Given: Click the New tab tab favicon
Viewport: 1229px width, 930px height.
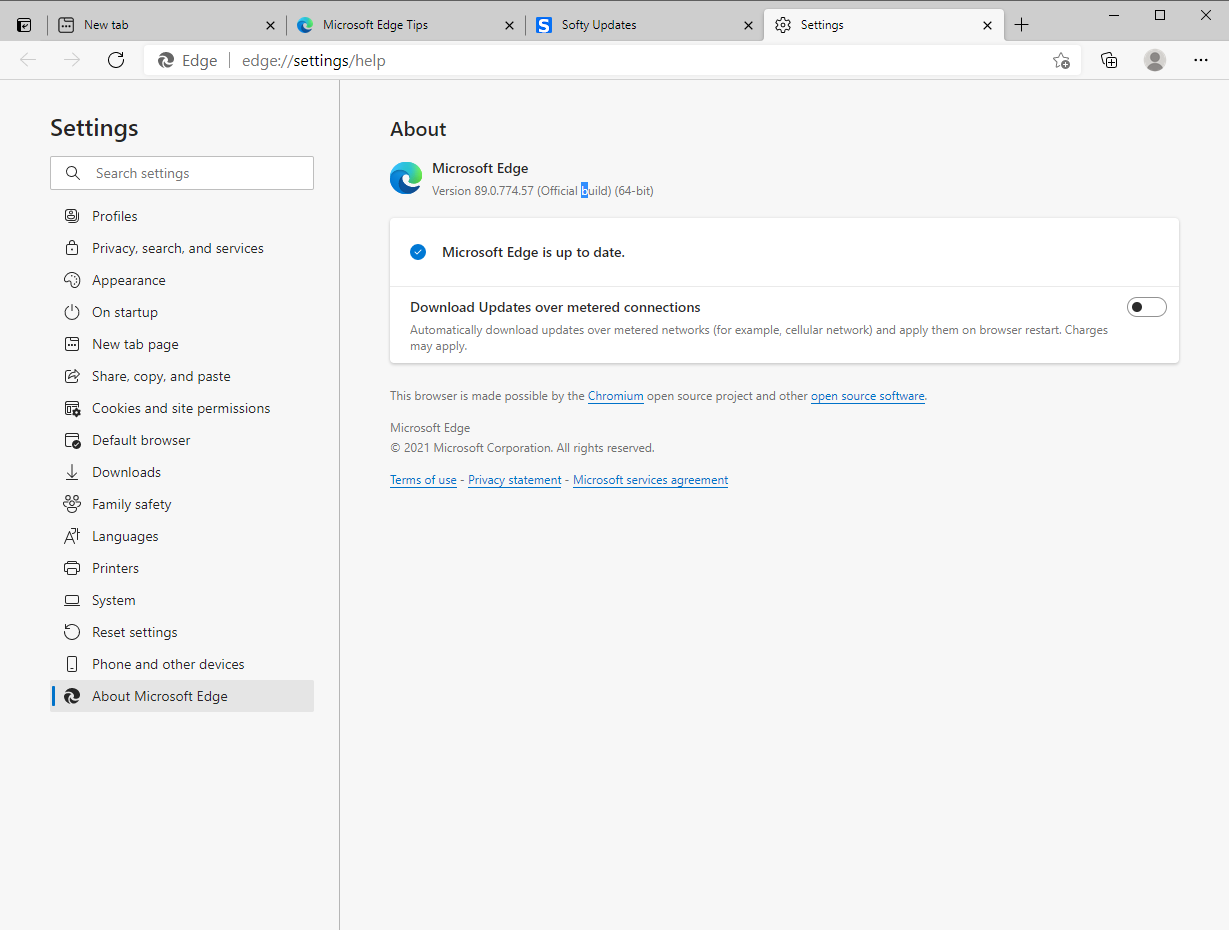Looking at the screenshot, I should coord(66,25).
